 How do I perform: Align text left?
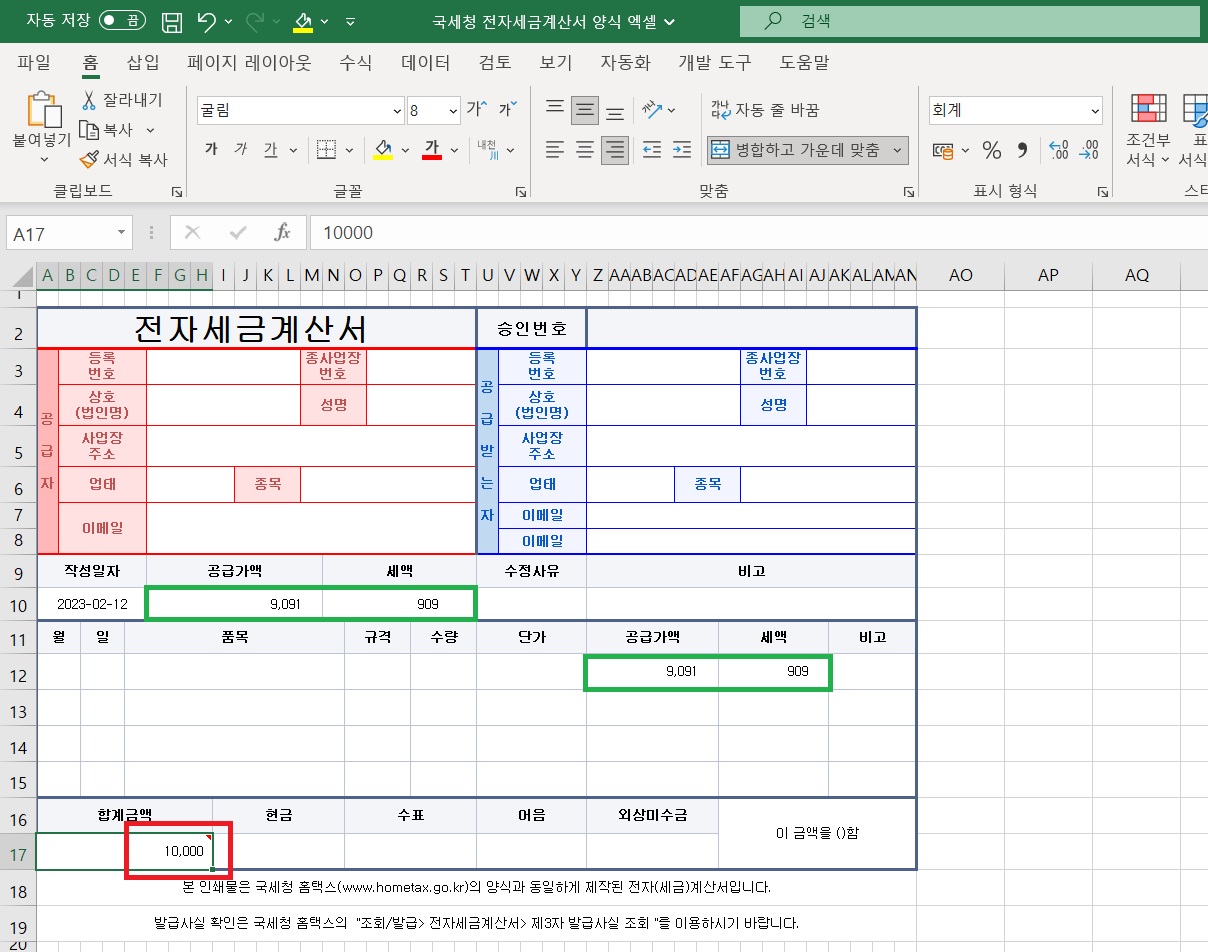click(555, 150)
